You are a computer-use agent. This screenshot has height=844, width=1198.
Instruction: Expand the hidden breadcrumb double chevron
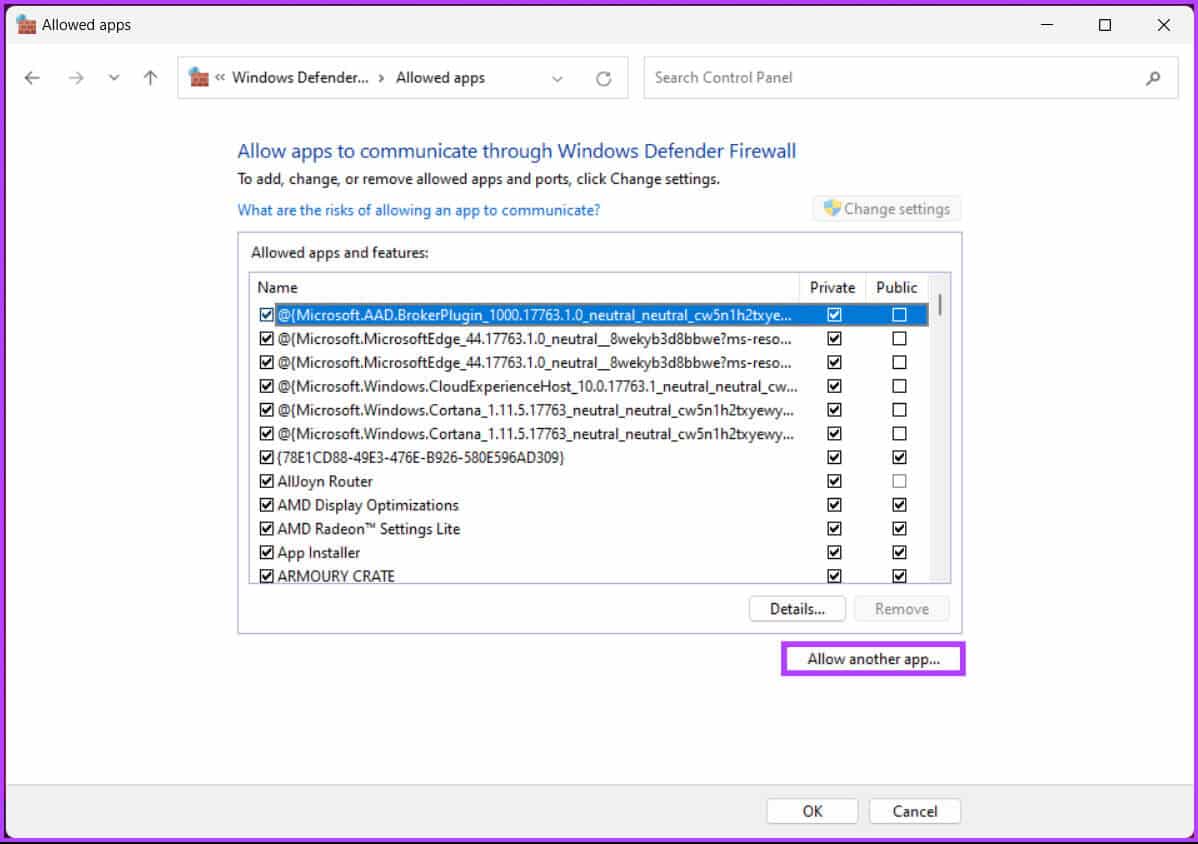pyautogui.click(x=220, y=77)
